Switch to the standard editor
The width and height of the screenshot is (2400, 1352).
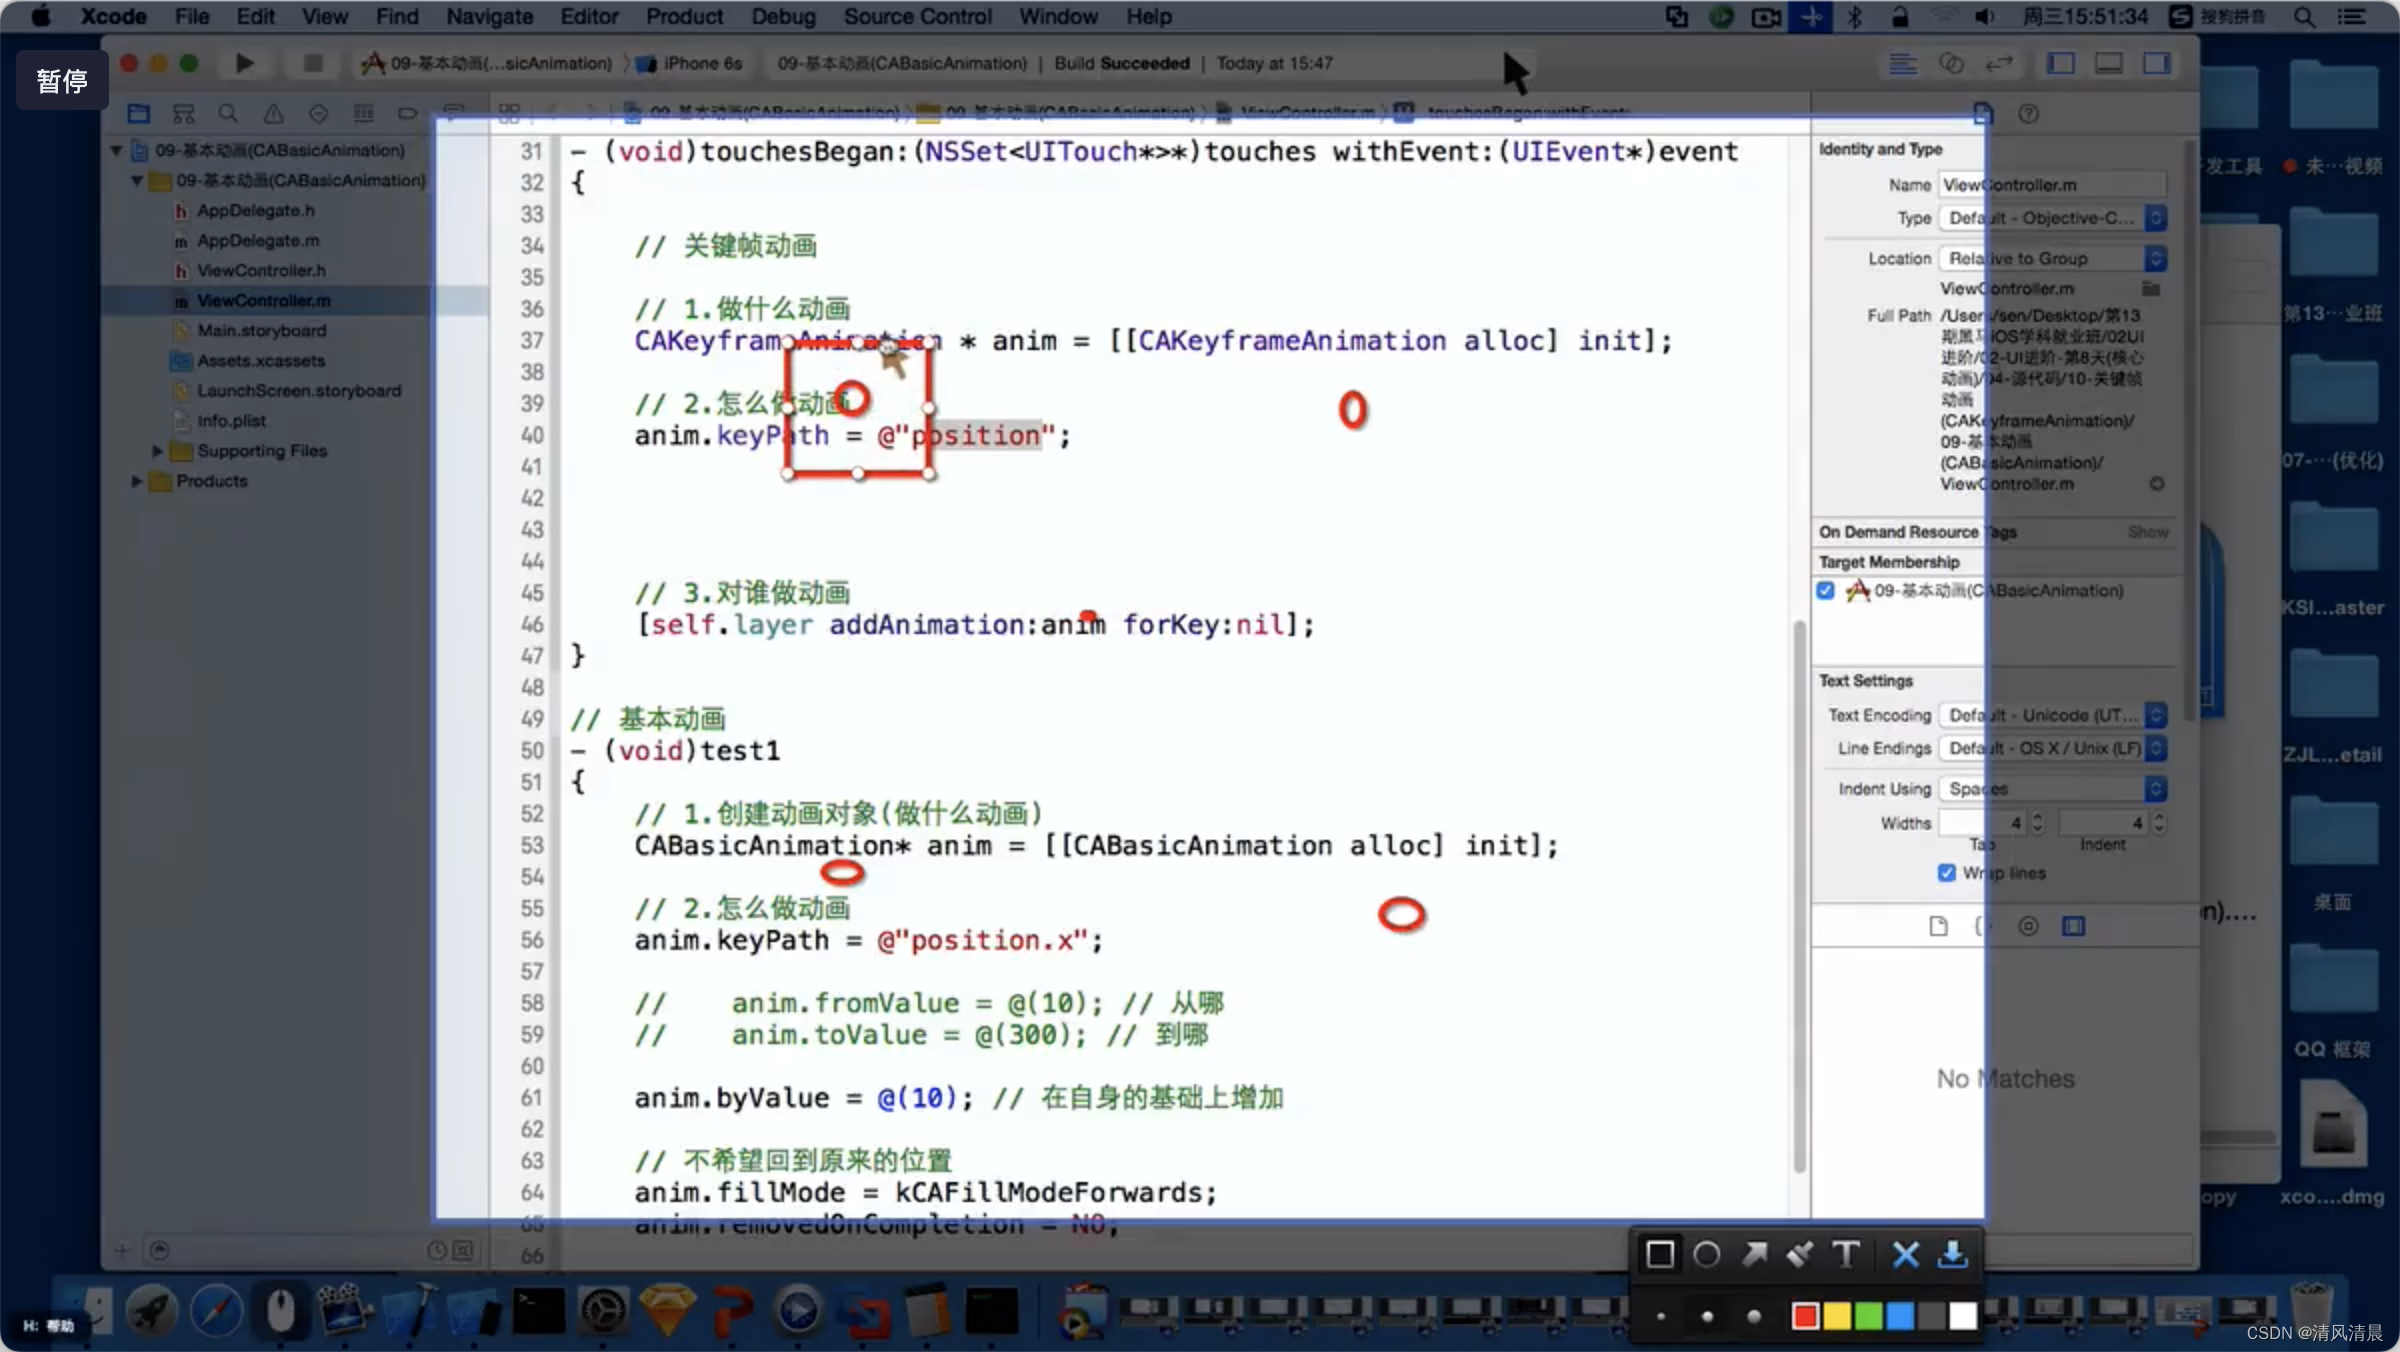pos(1903,63)
